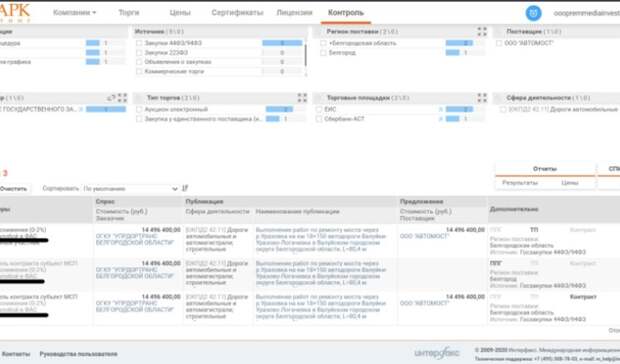
Task: Open the Сертификаты tab
Action: coord(237,13)
